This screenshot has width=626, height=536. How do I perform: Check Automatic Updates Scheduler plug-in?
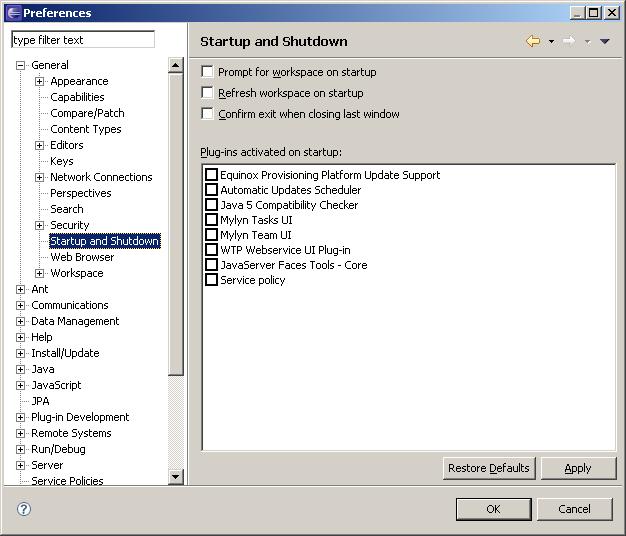(x=211, y=190)
